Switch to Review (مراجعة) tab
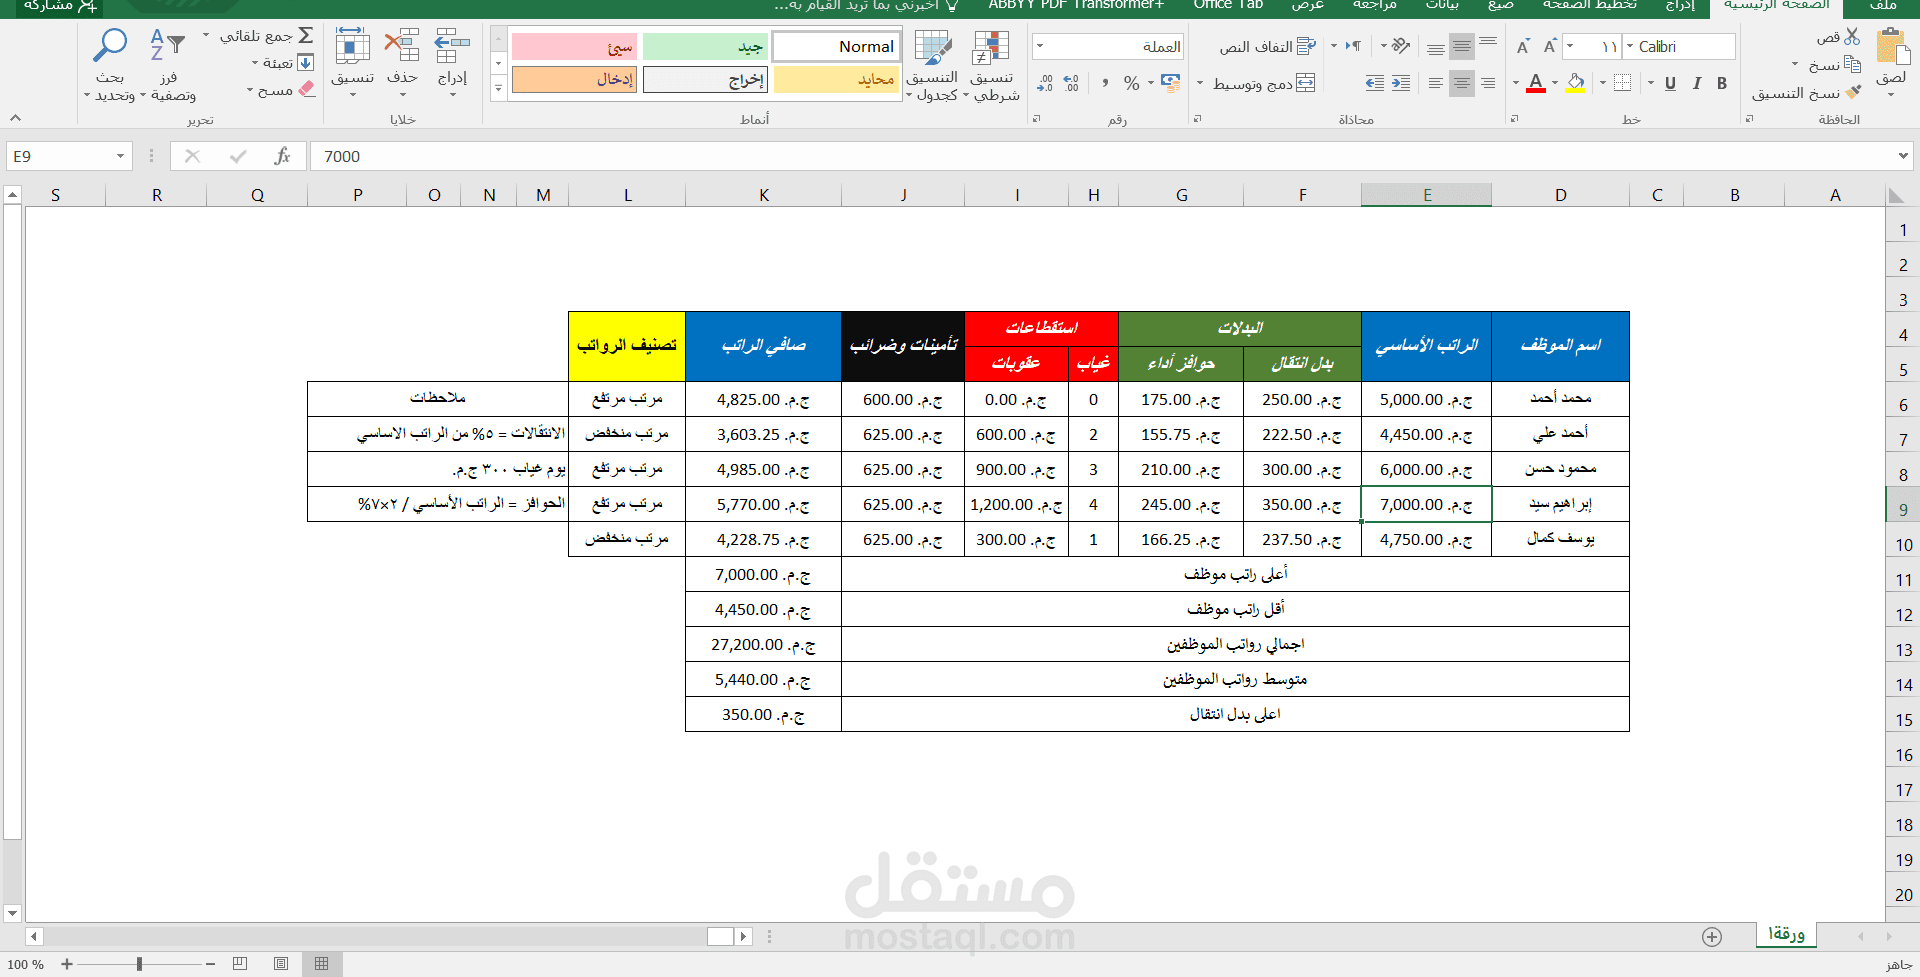Screen dimensions: 1920x977 click(x=1375, y=5)
